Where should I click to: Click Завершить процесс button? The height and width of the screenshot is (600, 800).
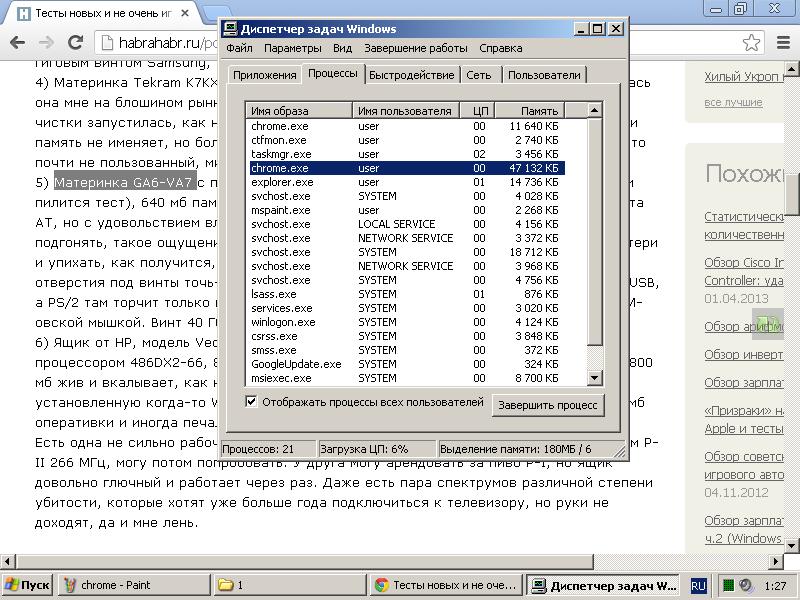click(547, 405)
